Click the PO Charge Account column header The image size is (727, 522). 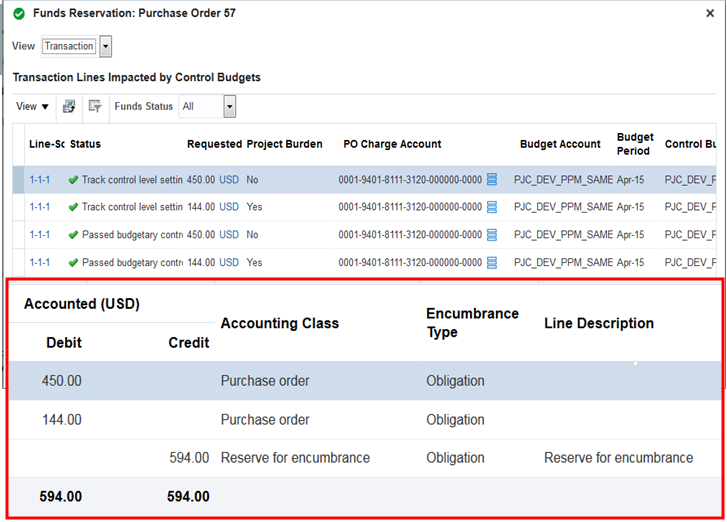(x=392, y=144)
